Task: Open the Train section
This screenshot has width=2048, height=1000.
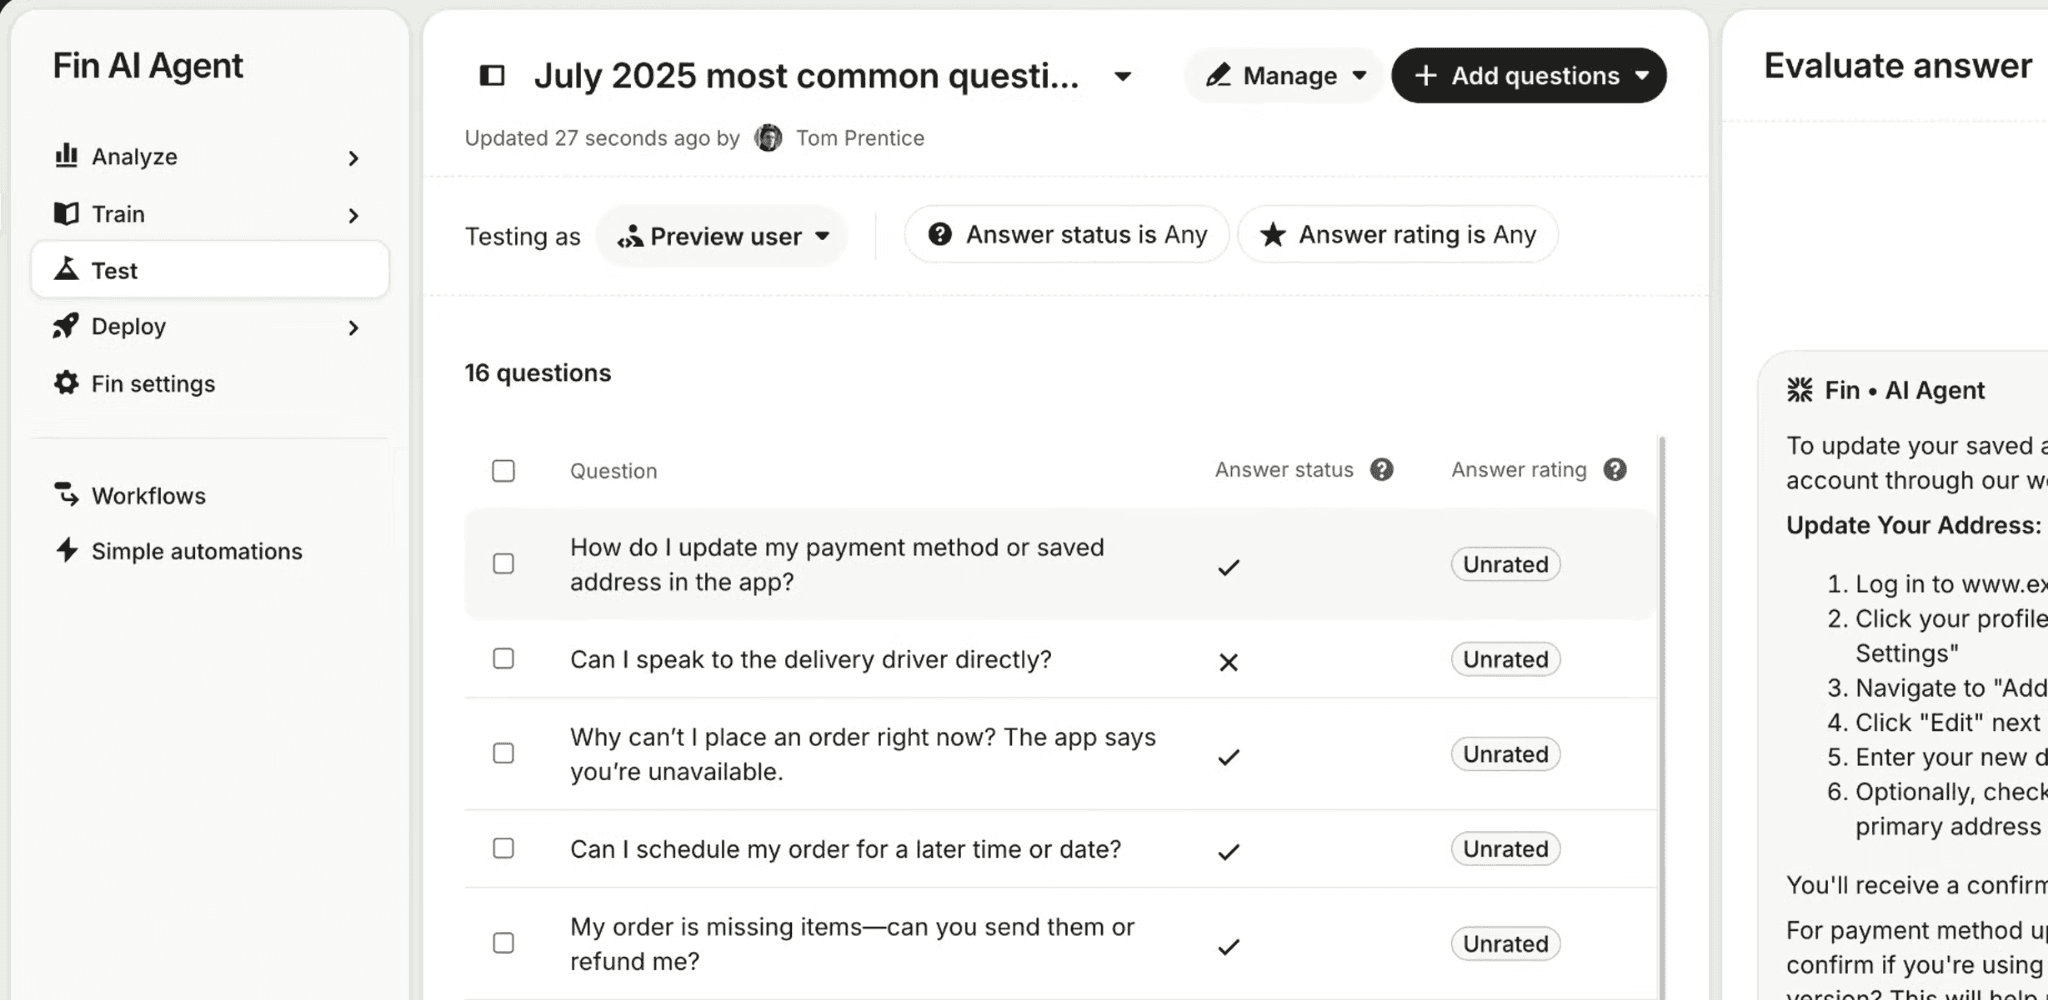Action: [x=210, y=214]
